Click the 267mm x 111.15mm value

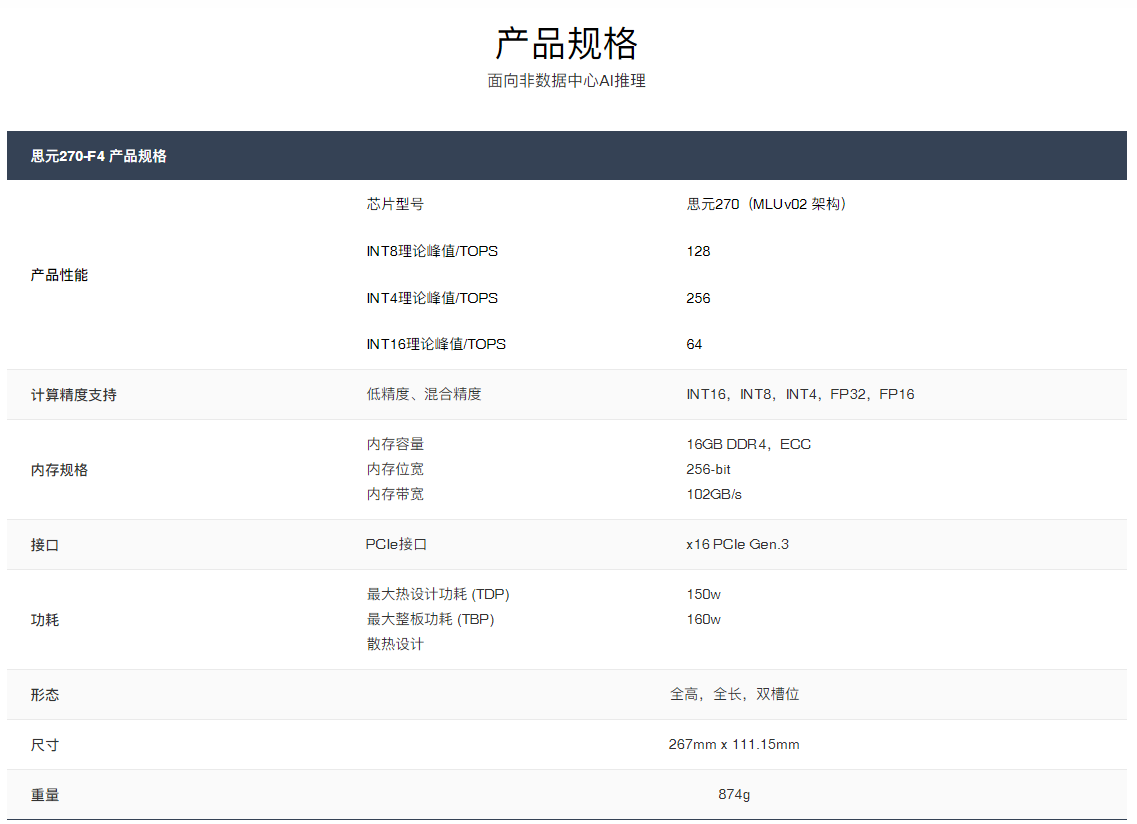pos(734,744)
